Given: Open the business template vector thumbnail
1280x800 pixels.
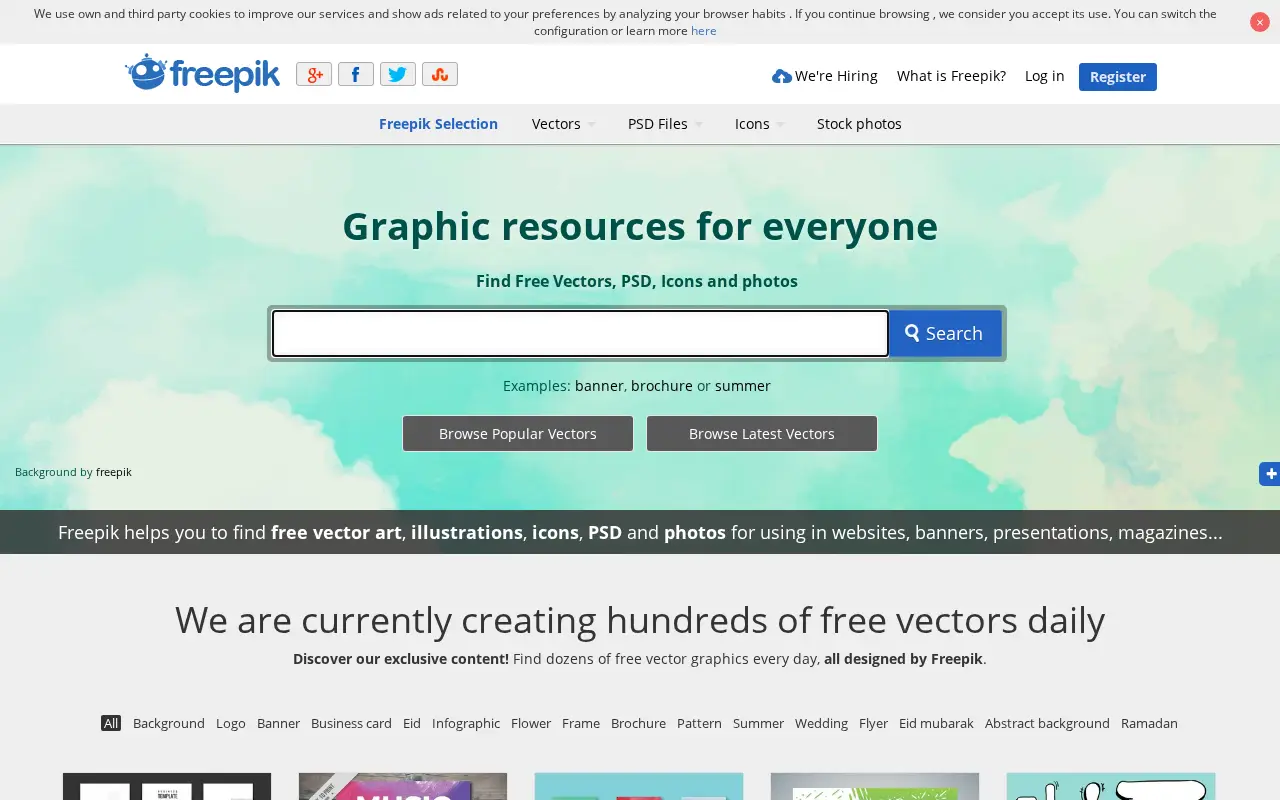Looking at the screenshot, I should pos(167,786).
